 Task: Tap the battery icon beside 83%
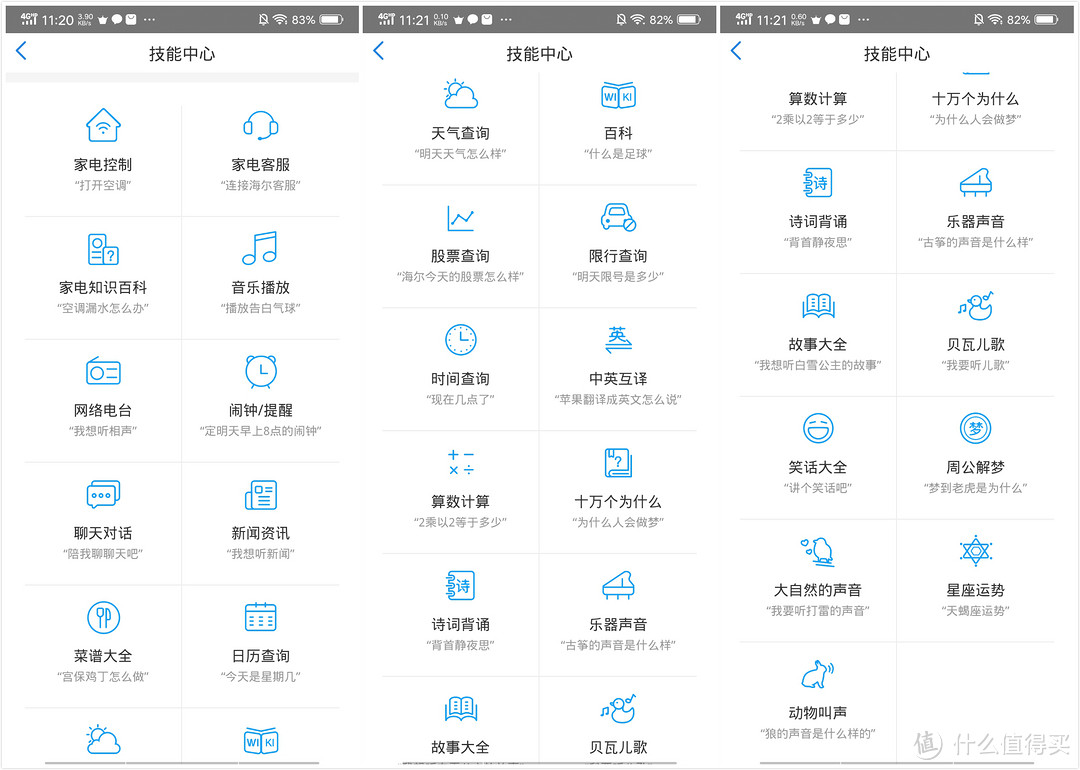(x=331, y=19)
